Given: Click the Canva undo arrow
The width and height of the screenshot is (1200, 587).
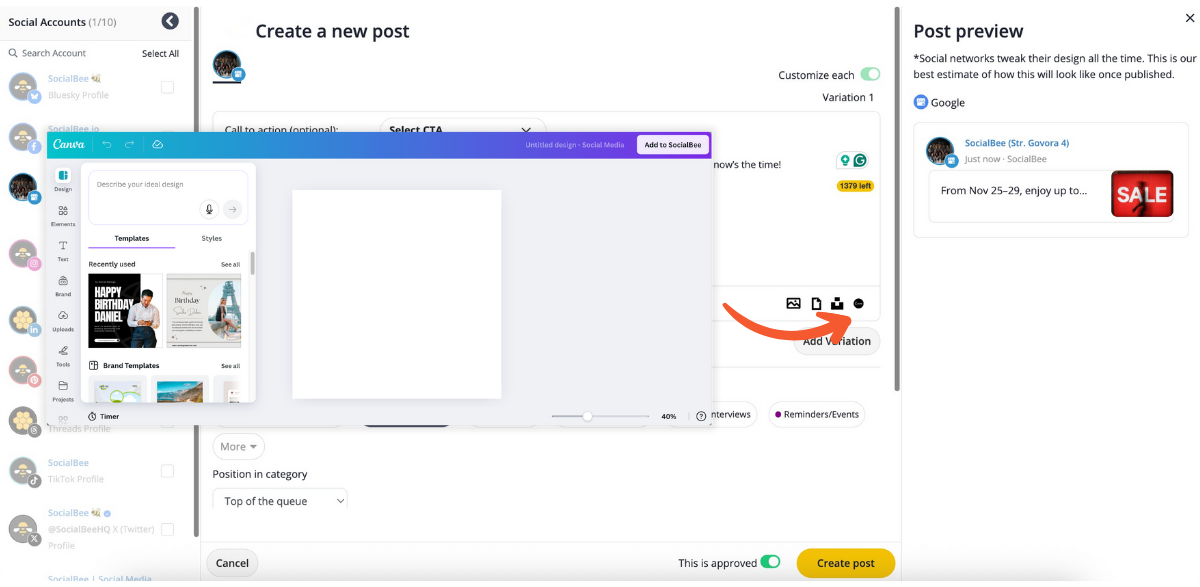Looking at the screenshot, I should [107, 145].
